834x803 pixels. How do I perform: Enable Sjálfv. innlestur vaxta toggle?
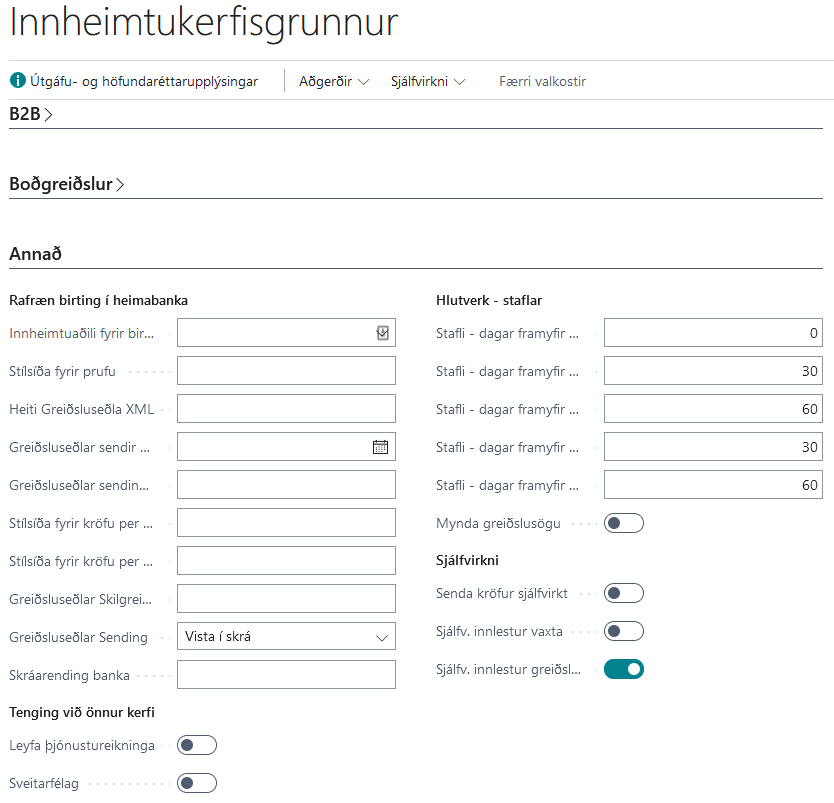[x=624, y=631]
